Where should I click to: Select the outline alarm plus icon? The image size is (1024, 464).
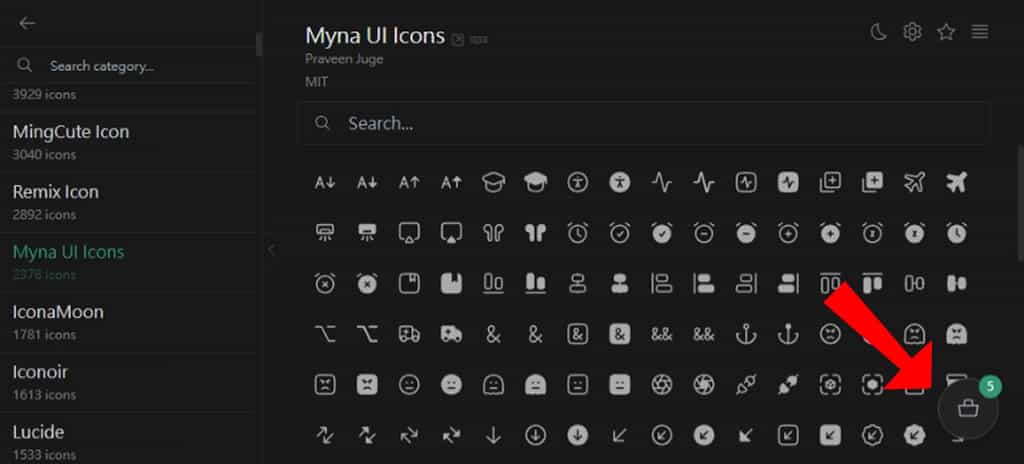pos(788,233)
